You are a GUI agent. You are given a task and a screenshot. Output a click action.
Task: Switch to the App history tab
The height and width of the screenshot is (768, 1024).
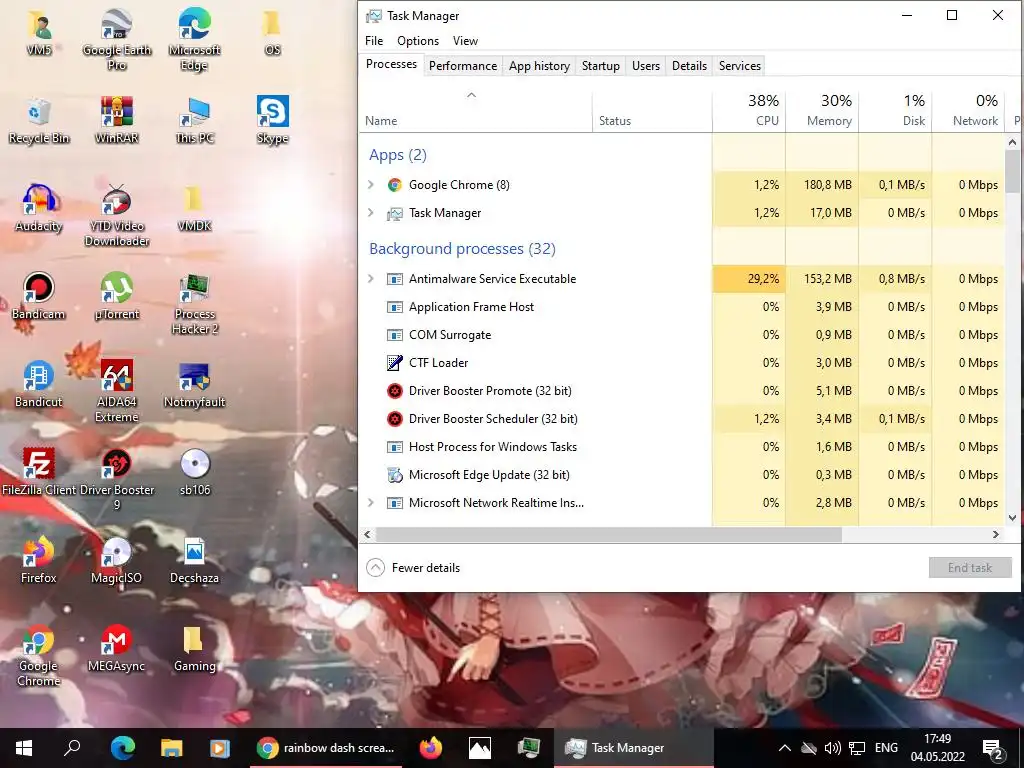click(x=539, y=66)
